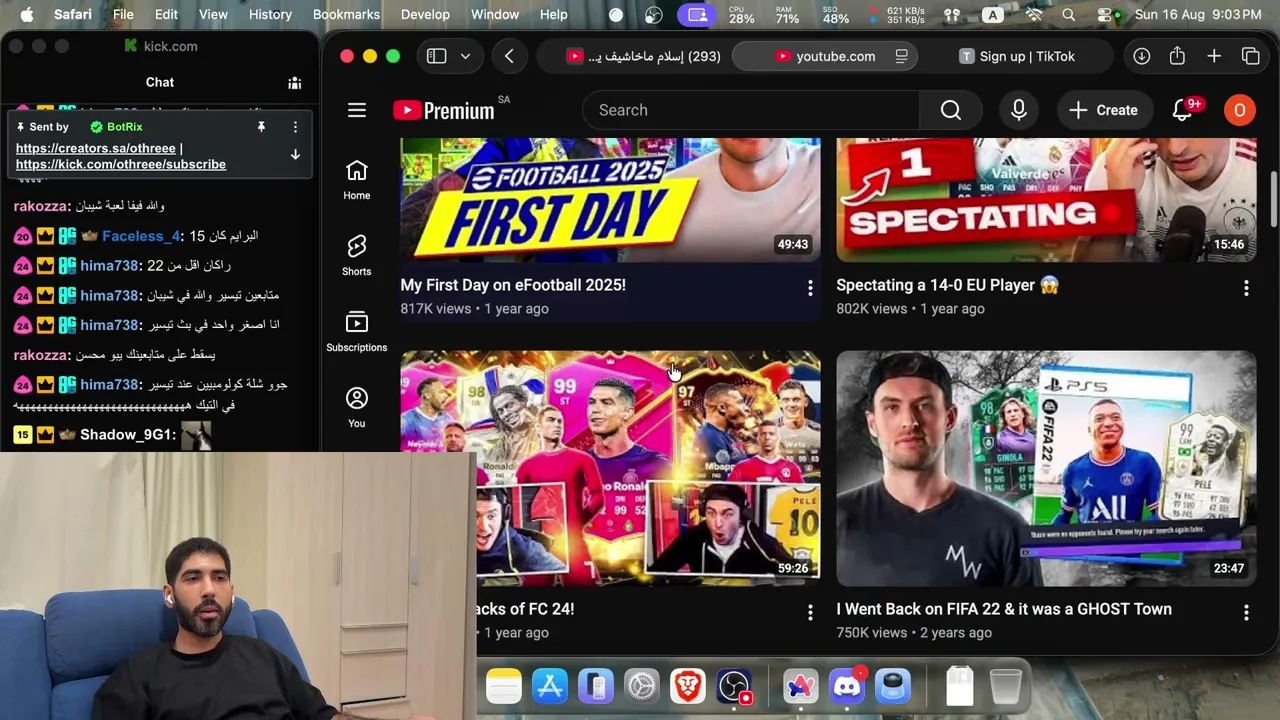This screenshot has width=1280, height=720.
Task: Click the YouTube search magnifier button
Action: pos(951,110)
